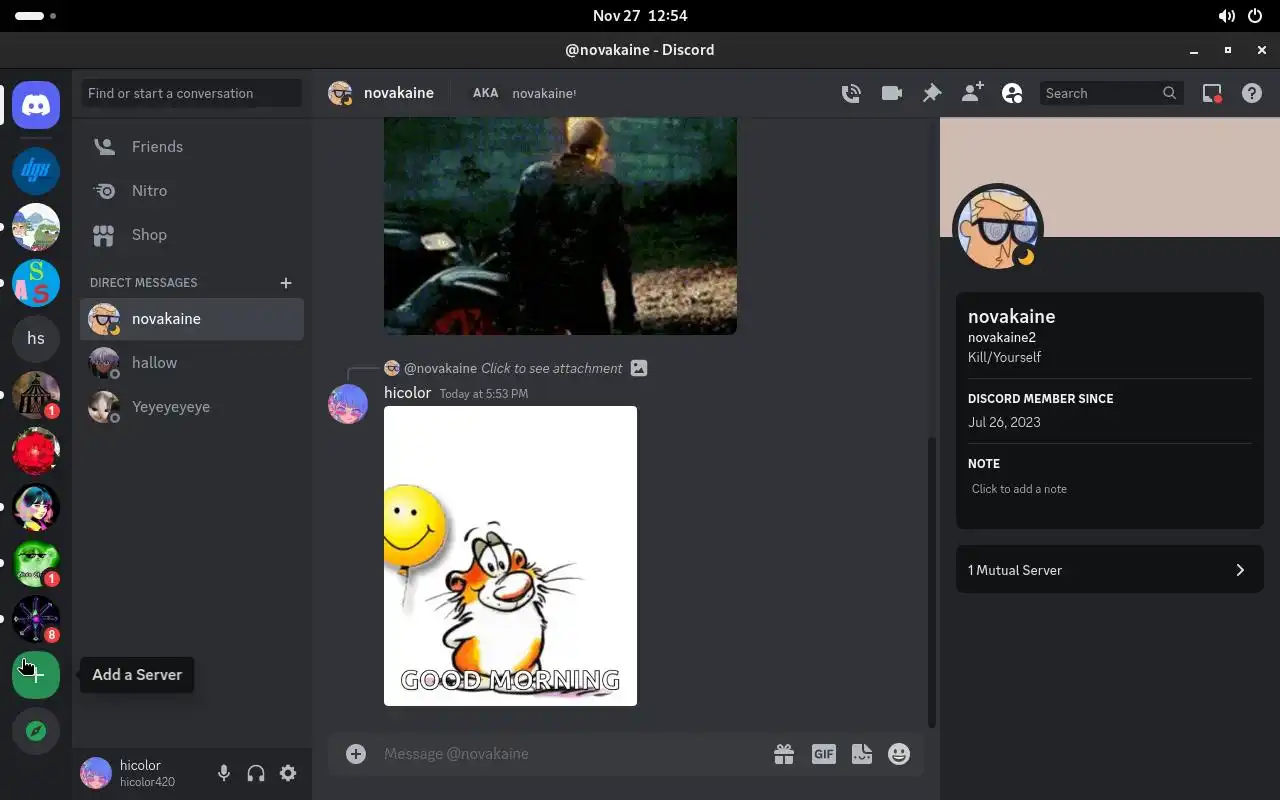Focus the Message @novakaine input
Viewport: 1280px width, 800px height.
(x=570, y=754)
